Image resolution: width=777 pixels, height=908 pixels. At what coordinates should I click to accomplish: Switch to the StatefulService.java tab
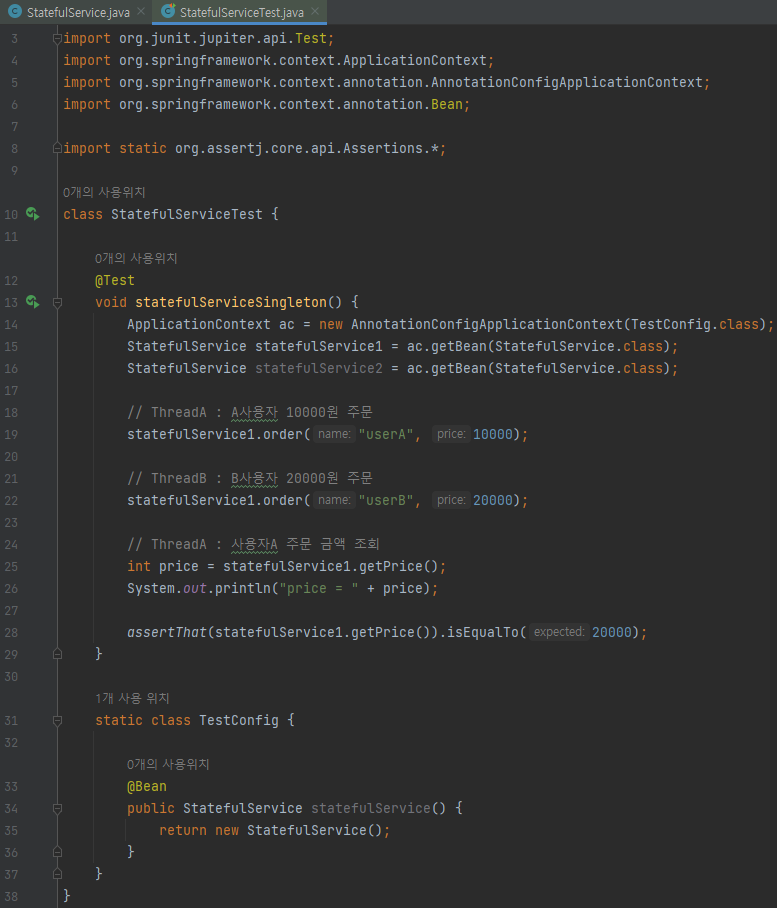coord(78,12)
